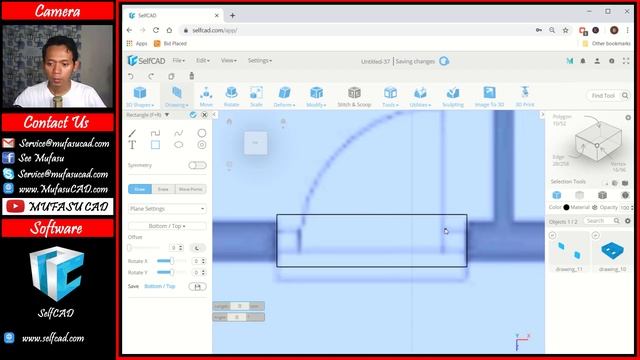Open the Utilities tool menu
640x360 pixels.
tap(420, 97)
